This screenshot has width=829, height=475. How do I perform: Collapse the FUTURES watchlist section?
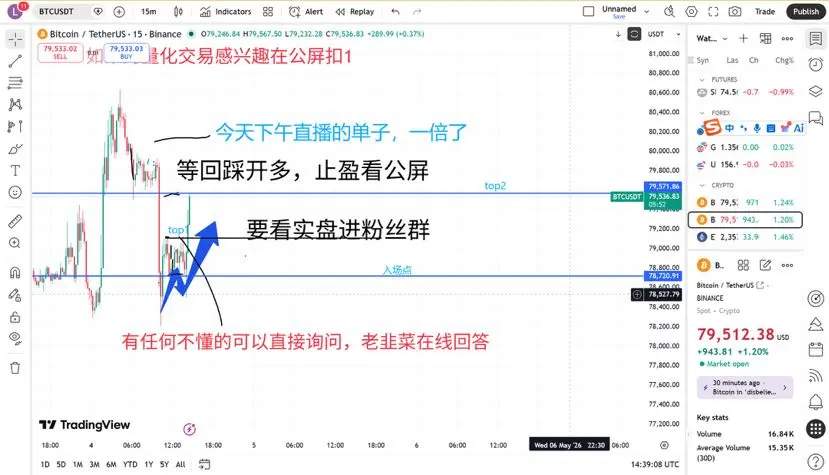[x=702, y=79]
